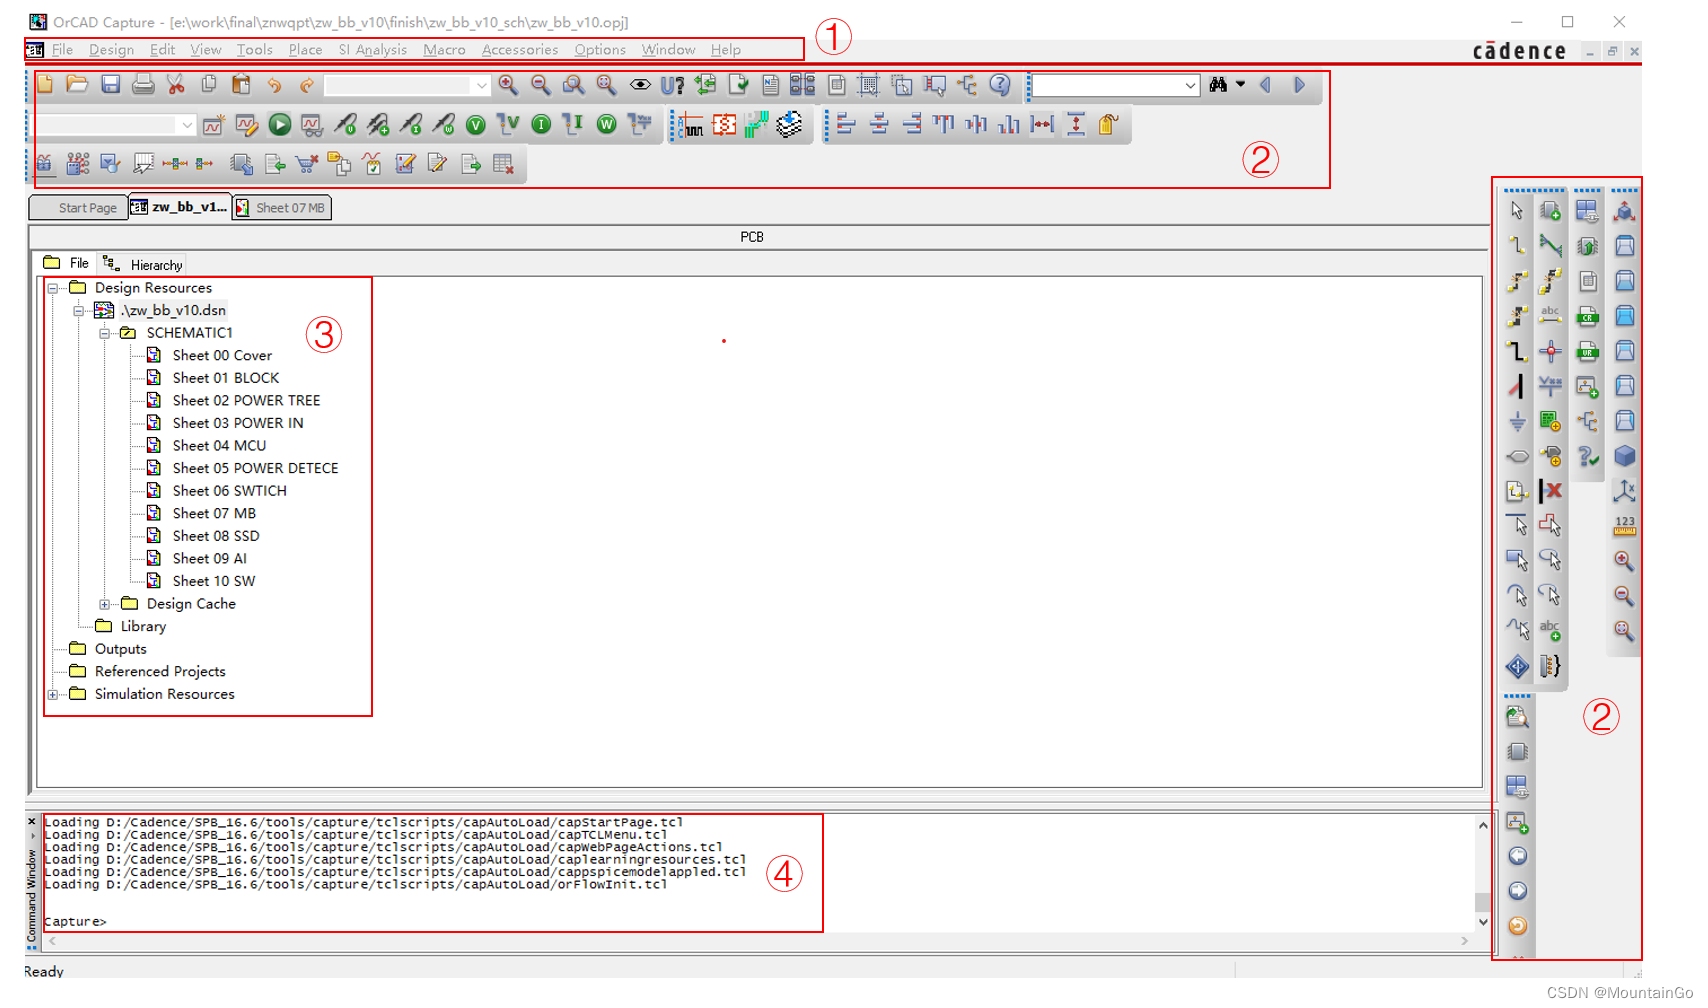Click the Zoom In magnifier in top toolbar
The image size is (1708, 1008).
[508, 85]
